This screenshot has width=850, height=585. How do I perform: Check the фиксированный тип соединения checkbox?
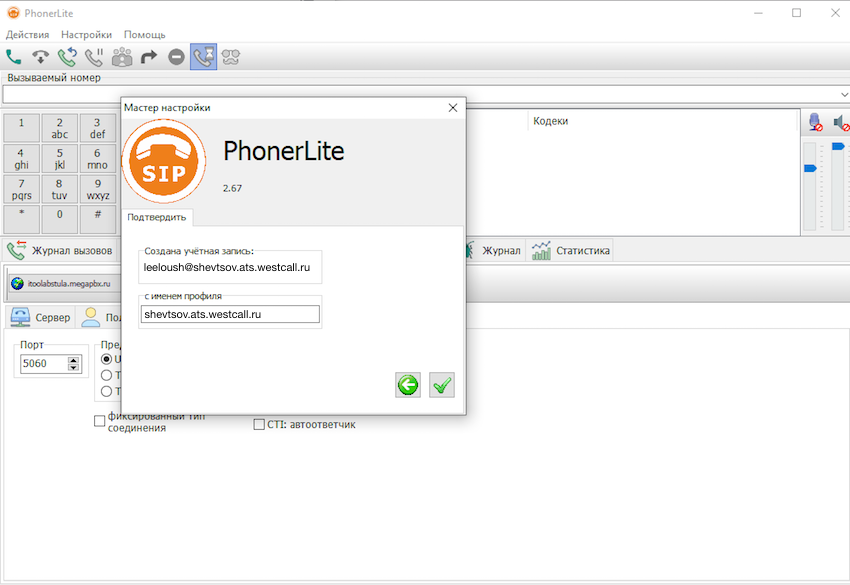pos(99,421)
